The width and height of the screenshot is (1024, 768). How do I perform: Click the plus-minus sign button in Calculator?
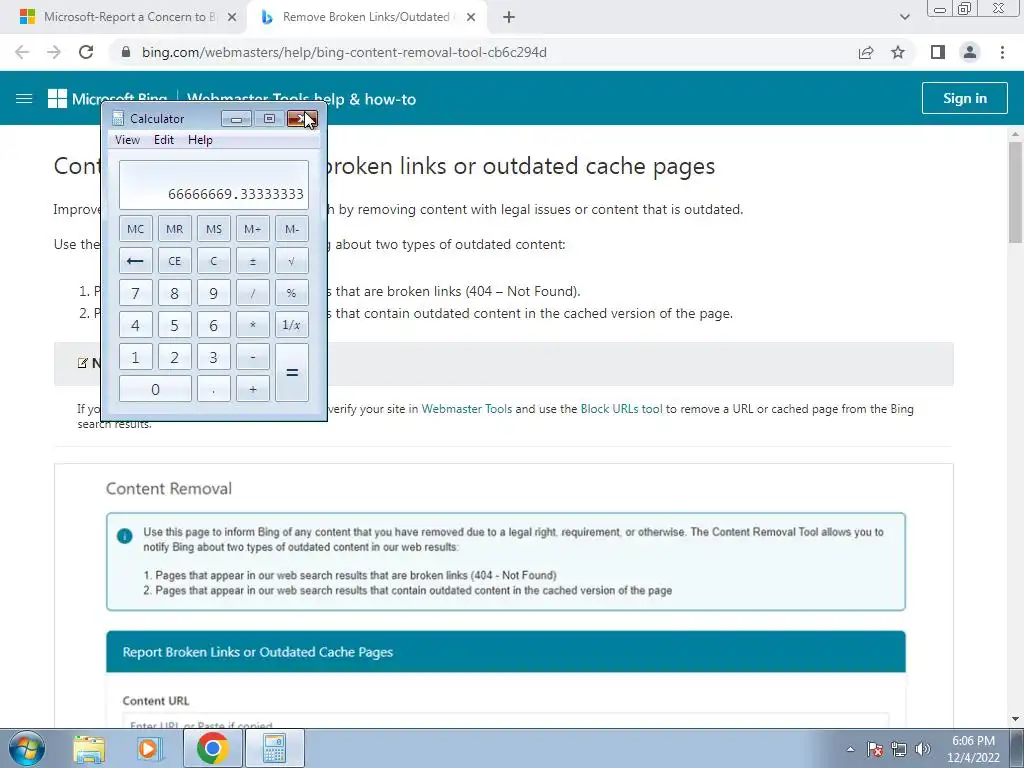252,261
